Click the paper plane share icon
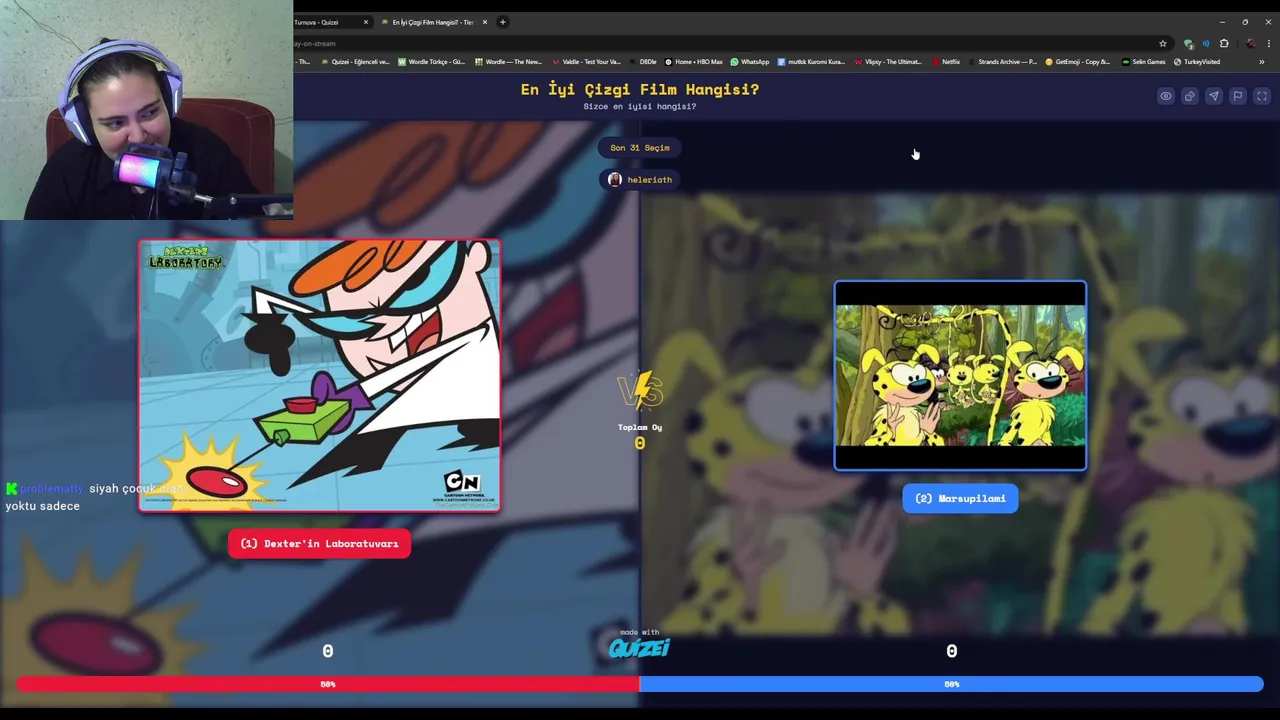The image size is (1280, 720). pos(1214,96)
